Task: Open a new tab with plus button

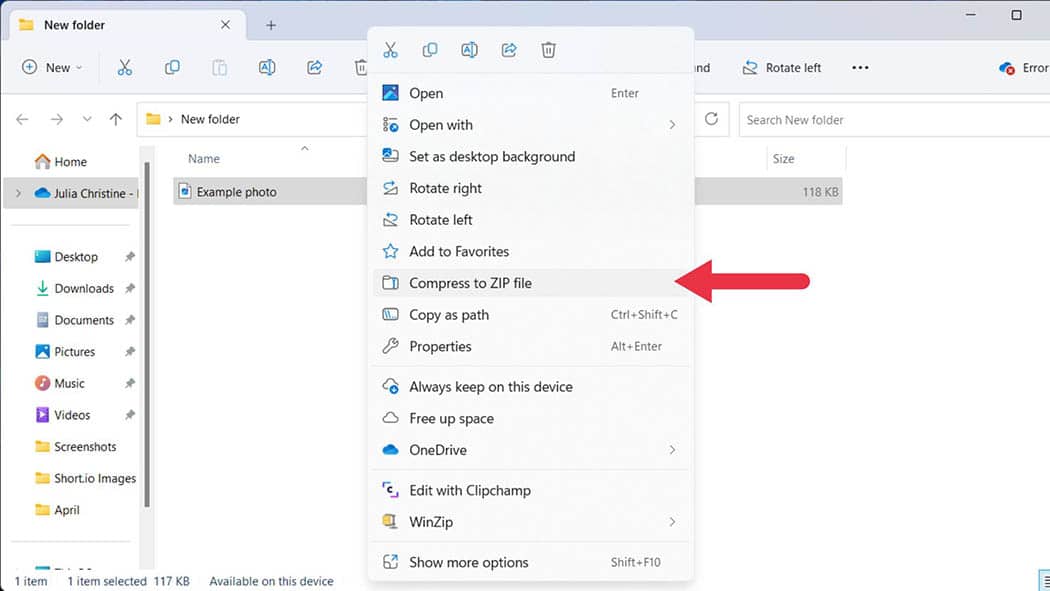Action: pos(271,25)
